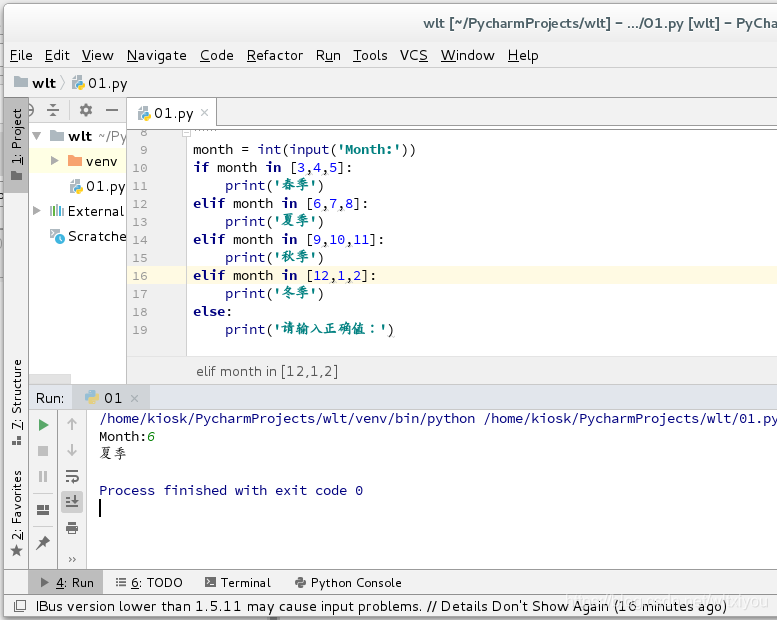
Task: Select External Libraries in project tree
Action: coord(87,211)
